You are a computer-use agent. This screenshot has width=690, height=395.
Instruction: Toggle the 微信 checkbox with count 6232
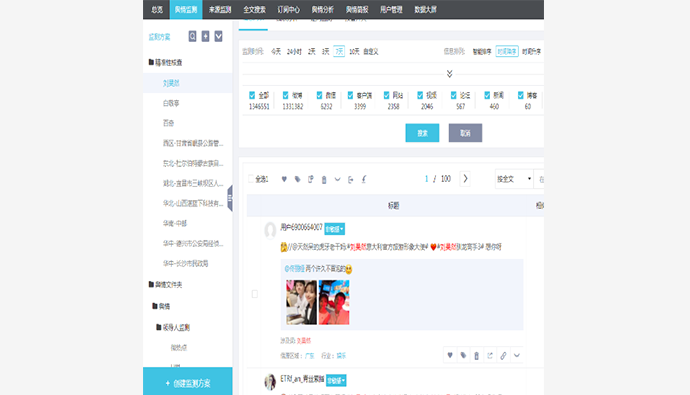[319, 95]
